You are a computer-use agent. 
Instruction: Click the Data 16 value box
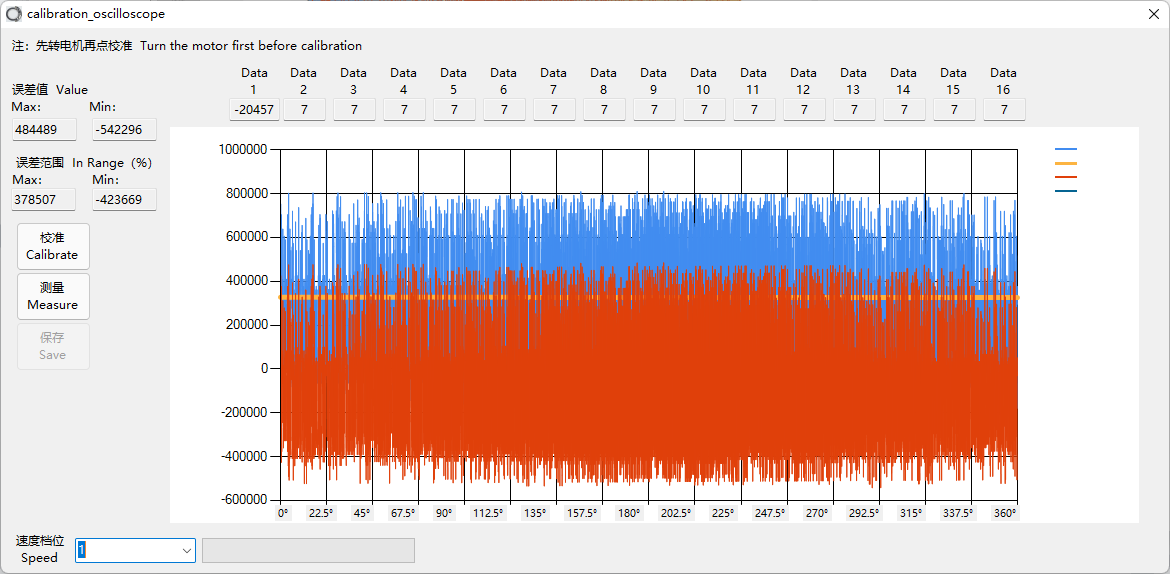pos(1004,110)
